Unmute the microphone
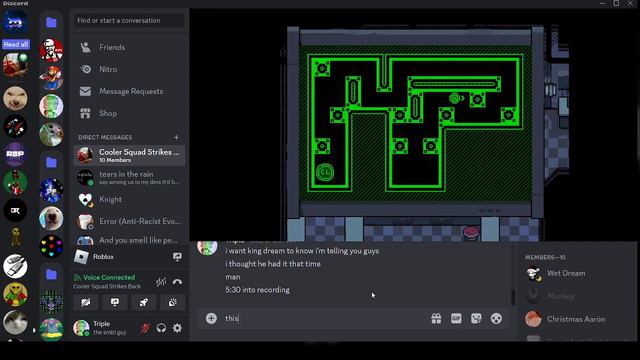 [x=145, y=328]
